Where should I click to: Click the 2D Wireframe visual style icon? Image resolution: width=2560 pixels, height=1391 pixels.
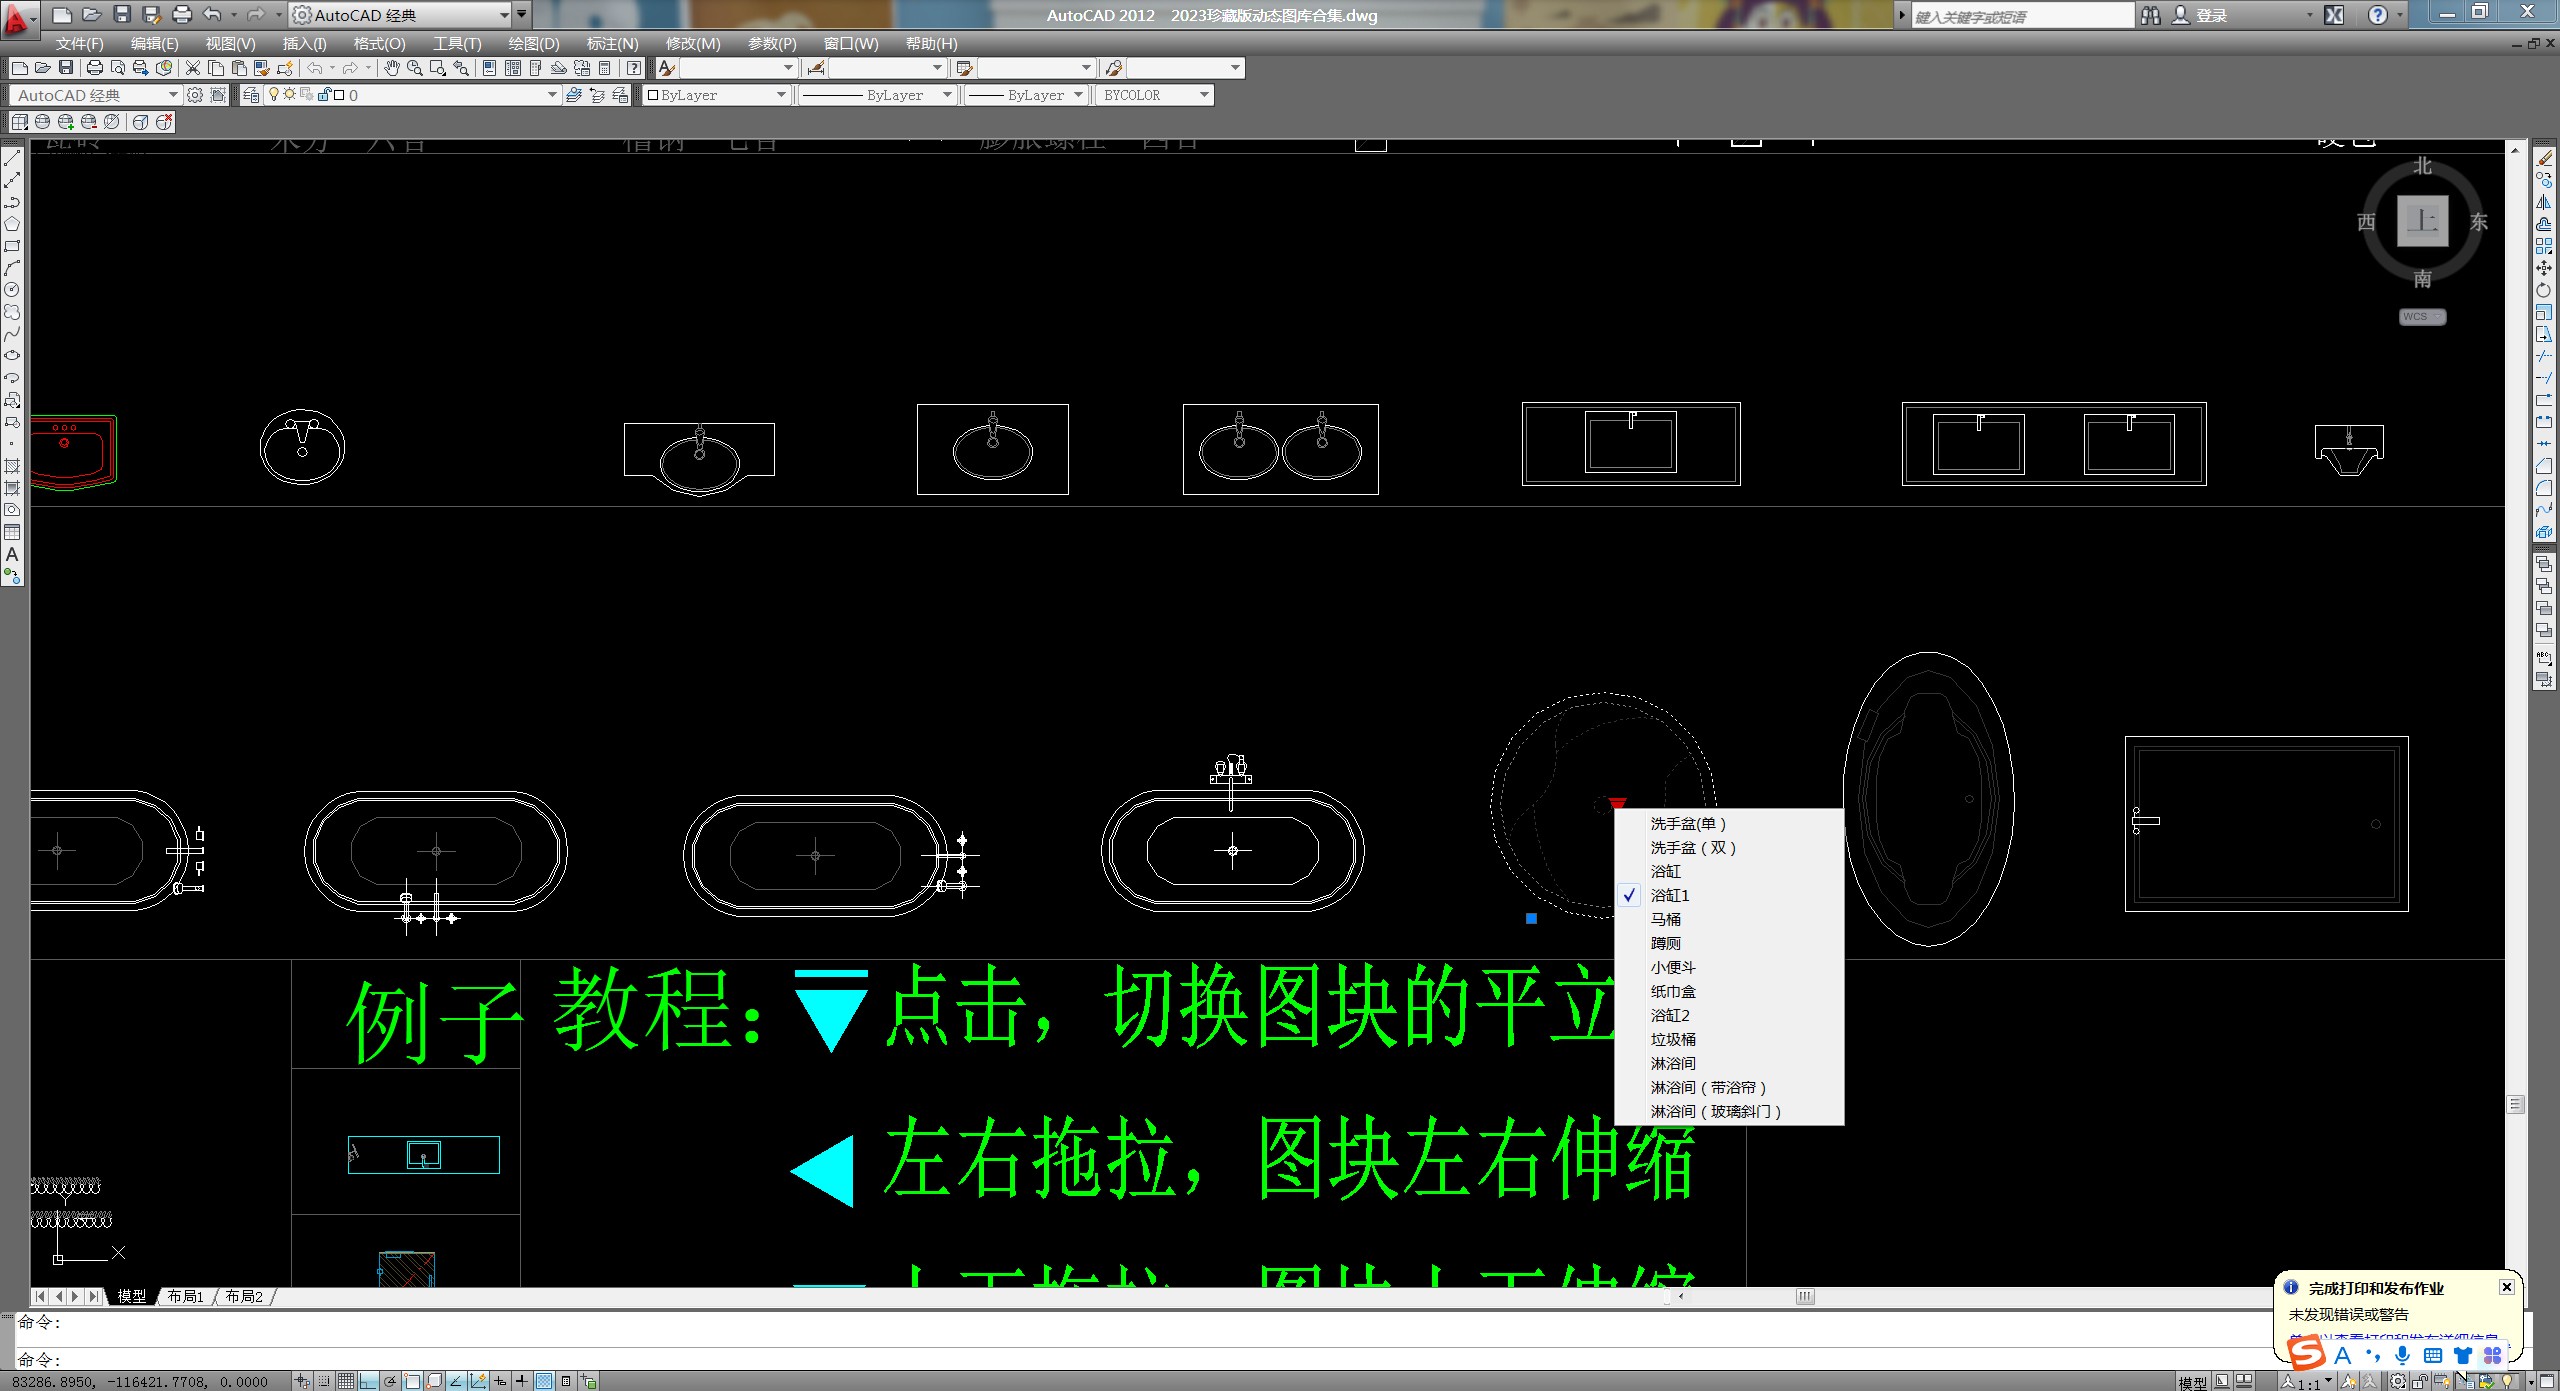point(19,122)
